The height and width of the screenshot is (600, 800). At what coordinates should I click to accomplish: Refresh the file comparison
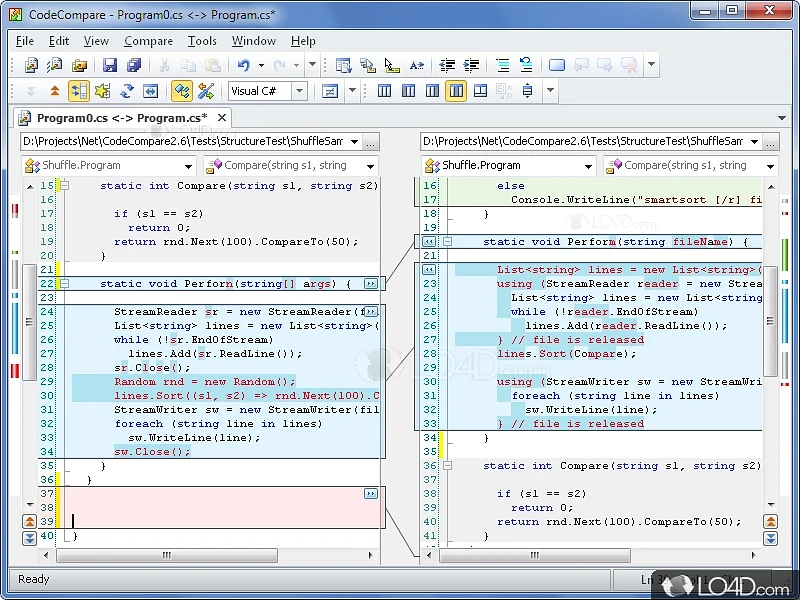pyautogui.click(x=128, y=90)
